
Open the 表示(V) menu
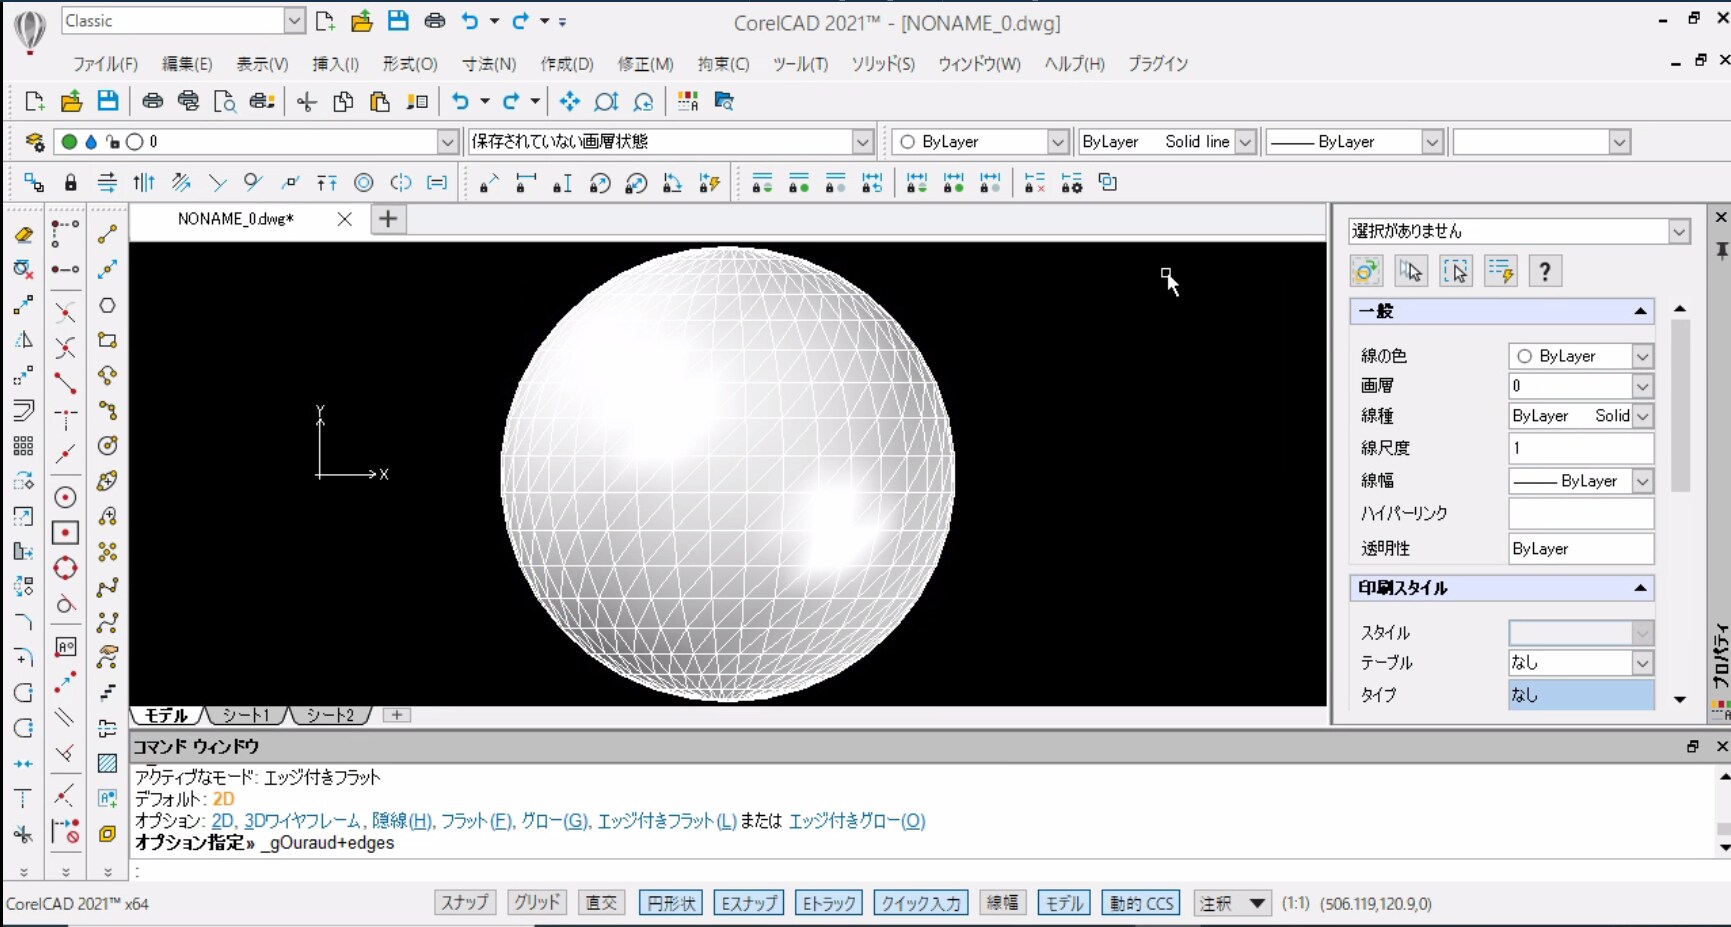coord(262,64)
